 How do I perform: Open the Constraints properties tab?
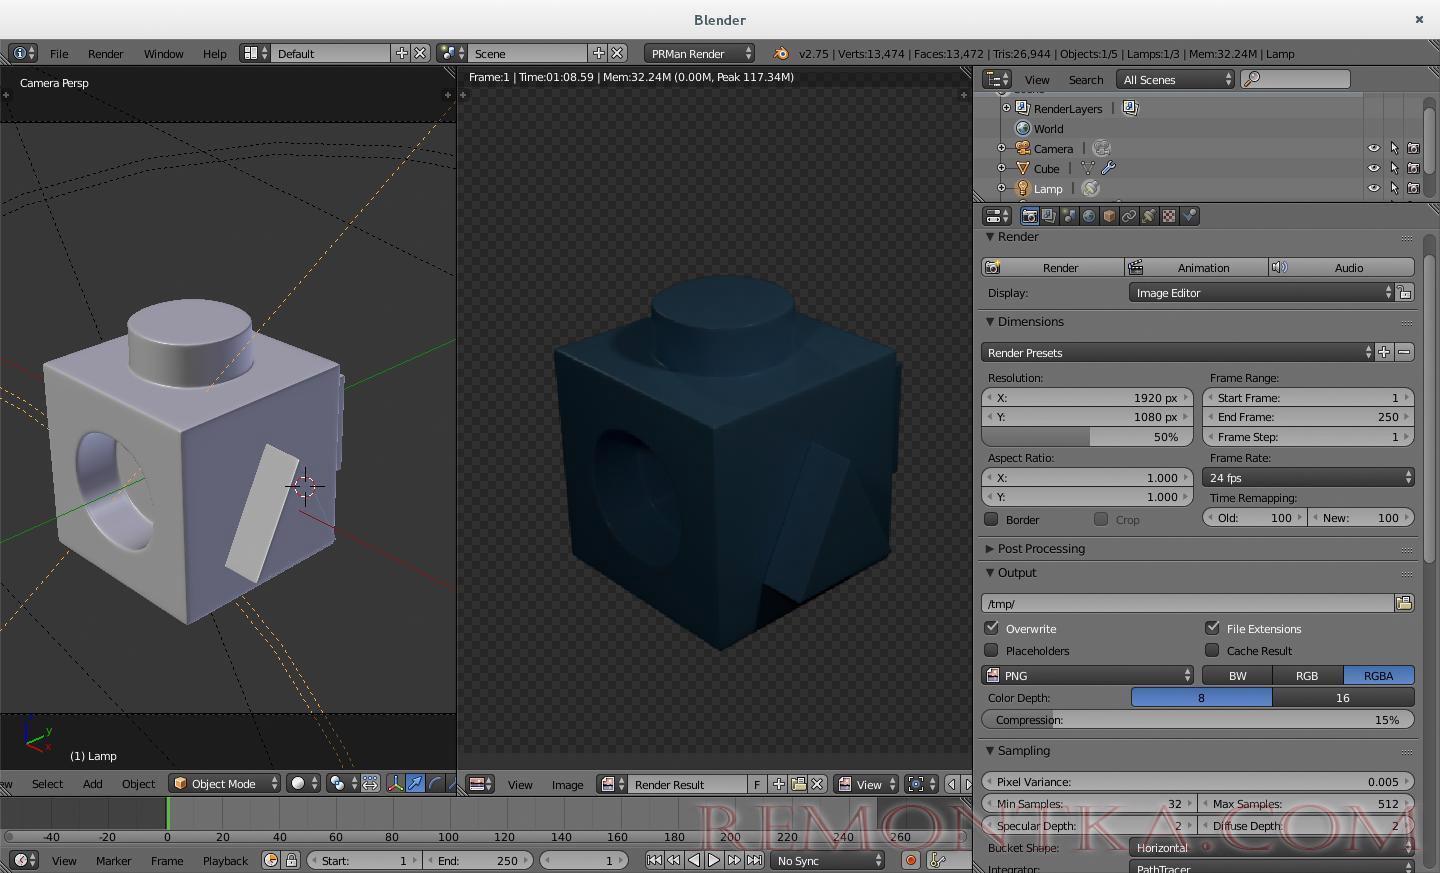tap(1129, 216)
